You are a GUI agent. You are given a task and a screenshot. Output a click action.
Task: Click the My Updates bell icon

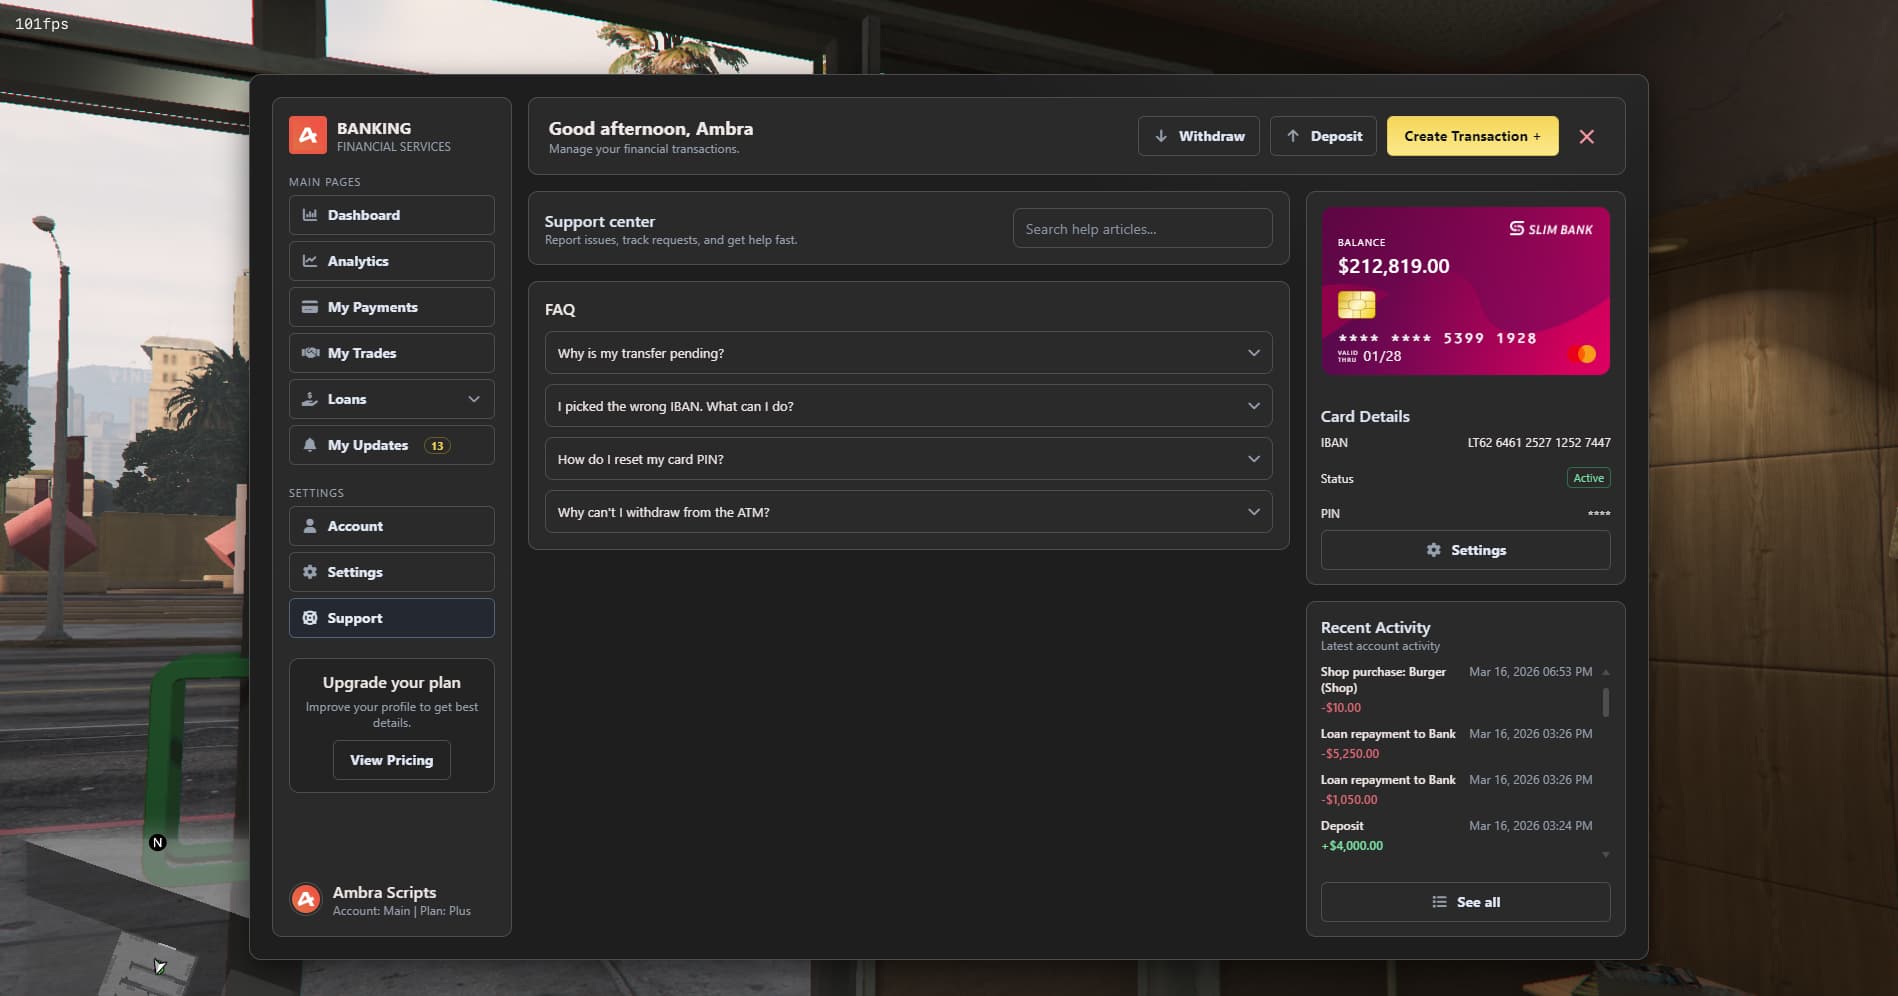click(310, 445)
